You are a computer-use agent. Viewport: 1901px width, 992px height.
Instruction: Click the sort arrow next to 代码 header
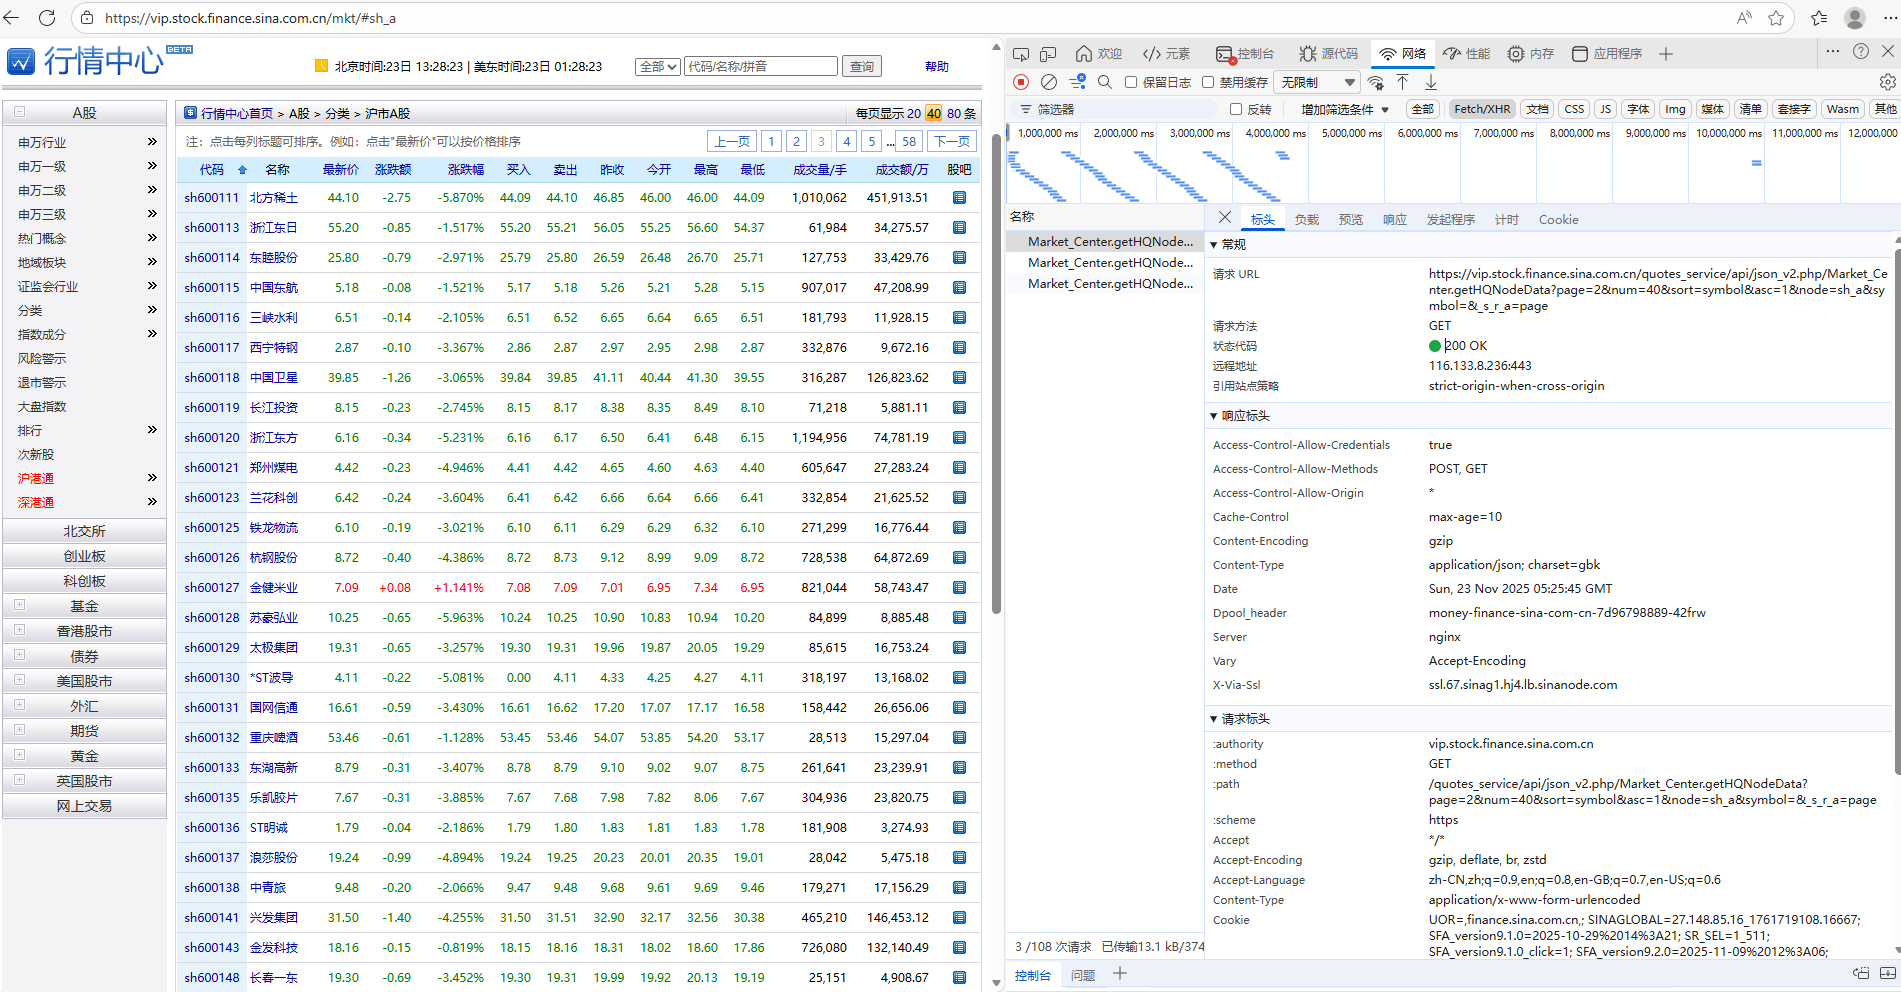point(242,170)
